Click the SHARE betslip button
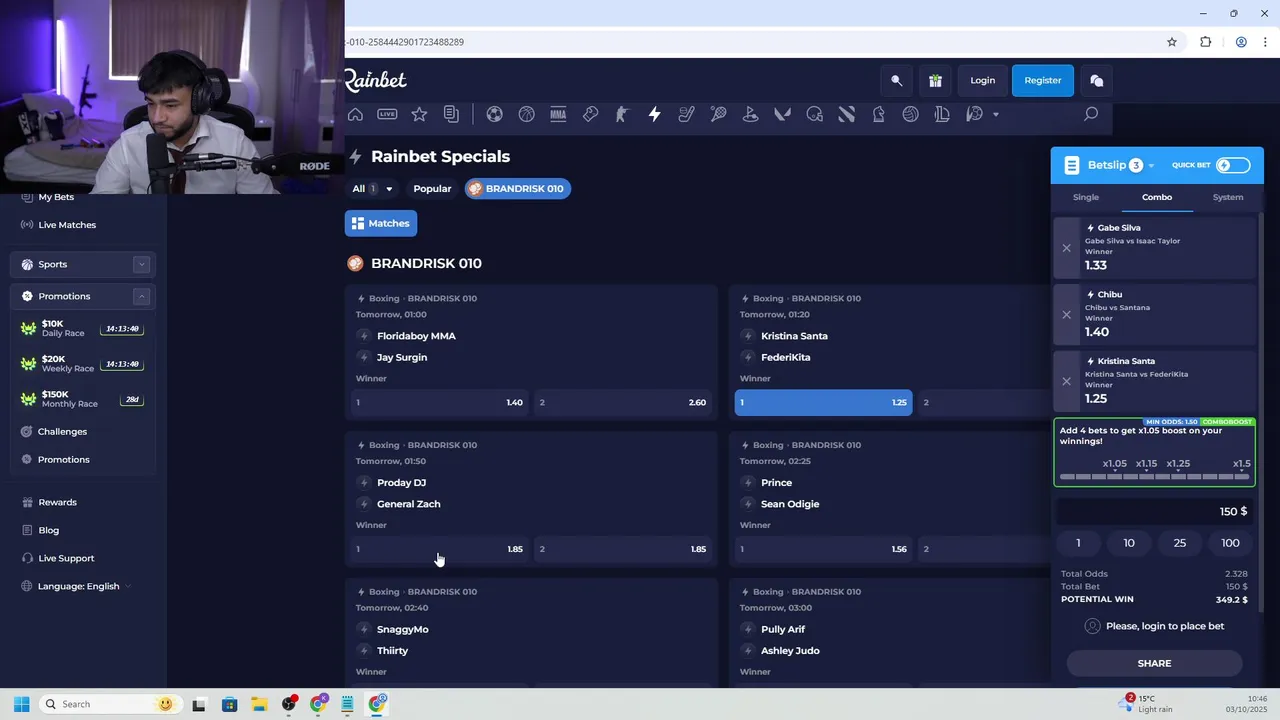This screenshot has width=1280, height=720. coord(1154,663)
